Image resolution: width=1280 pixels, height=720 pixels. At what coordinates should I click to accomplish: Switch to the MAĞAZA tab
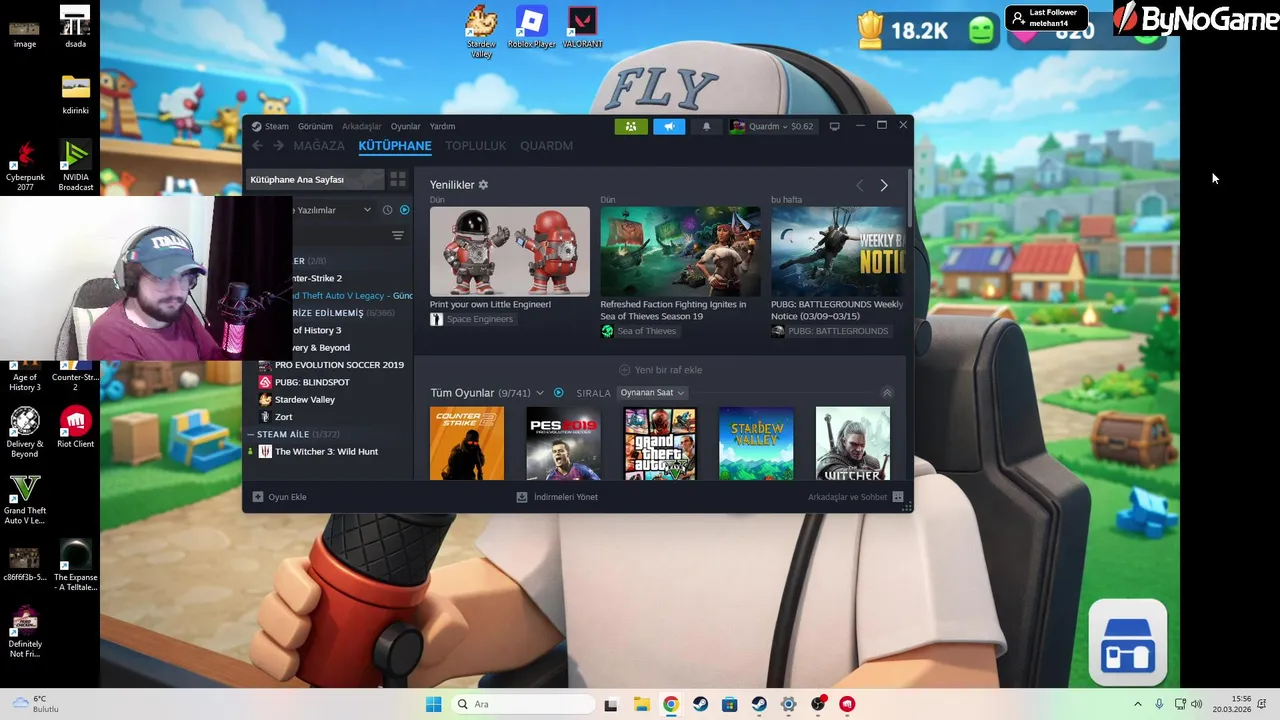coord(319,145)
